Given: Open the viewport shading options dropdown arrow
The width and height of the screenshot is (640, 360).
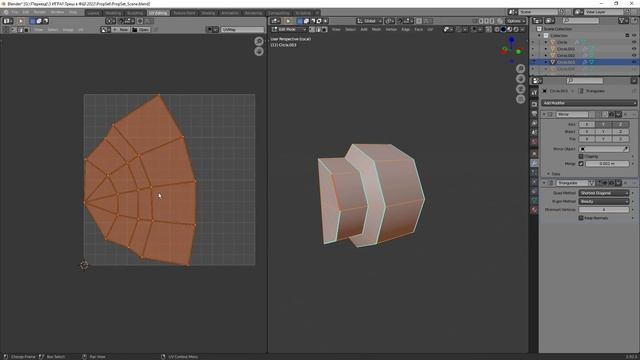Looking at the screenshot, I should point(522,29).
